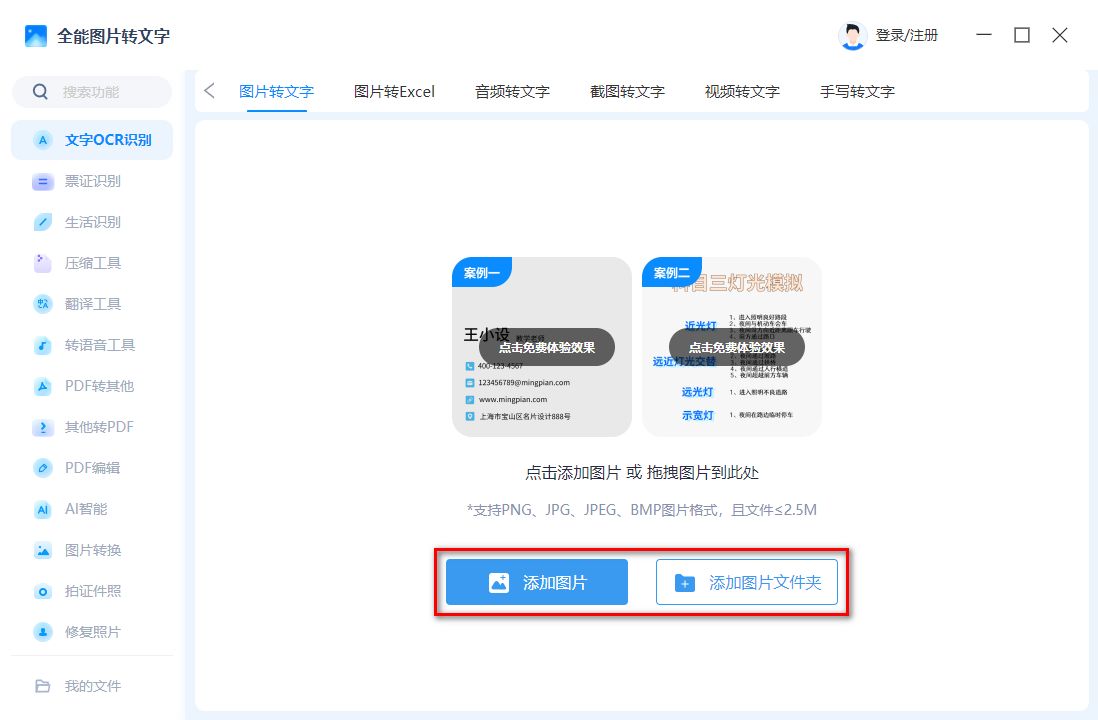Image resolution: width=1098 pixels, height=720 pixels.
Task: Click 点击免费体验效果 on 案例一
Action: click(x=547, y=347)
